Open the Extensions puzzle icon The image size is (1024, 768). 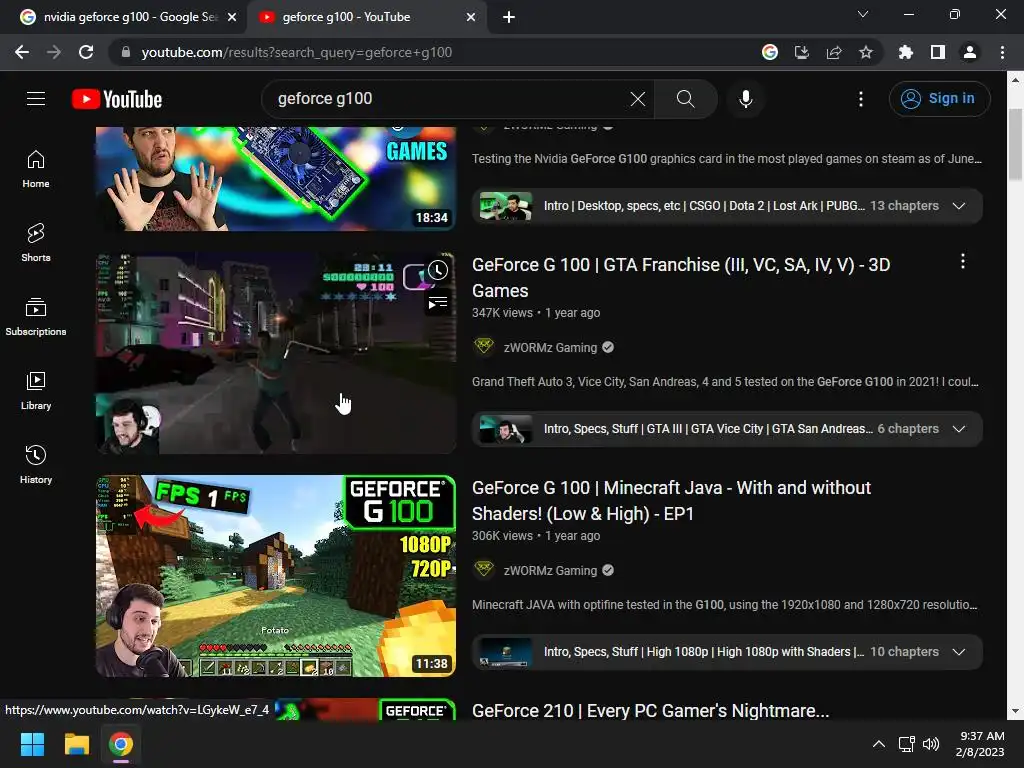[905, 52]
